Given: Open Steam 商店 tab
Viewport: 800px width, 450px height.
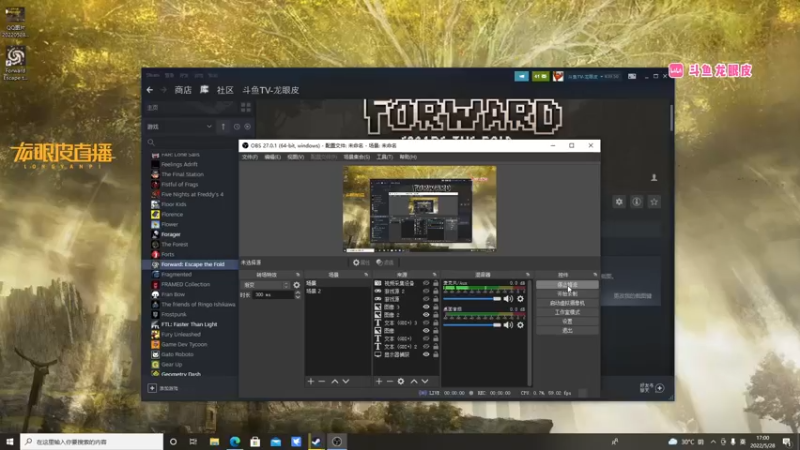Looking at the screenshot, I should pyautogui.click(x=183, y=90).
